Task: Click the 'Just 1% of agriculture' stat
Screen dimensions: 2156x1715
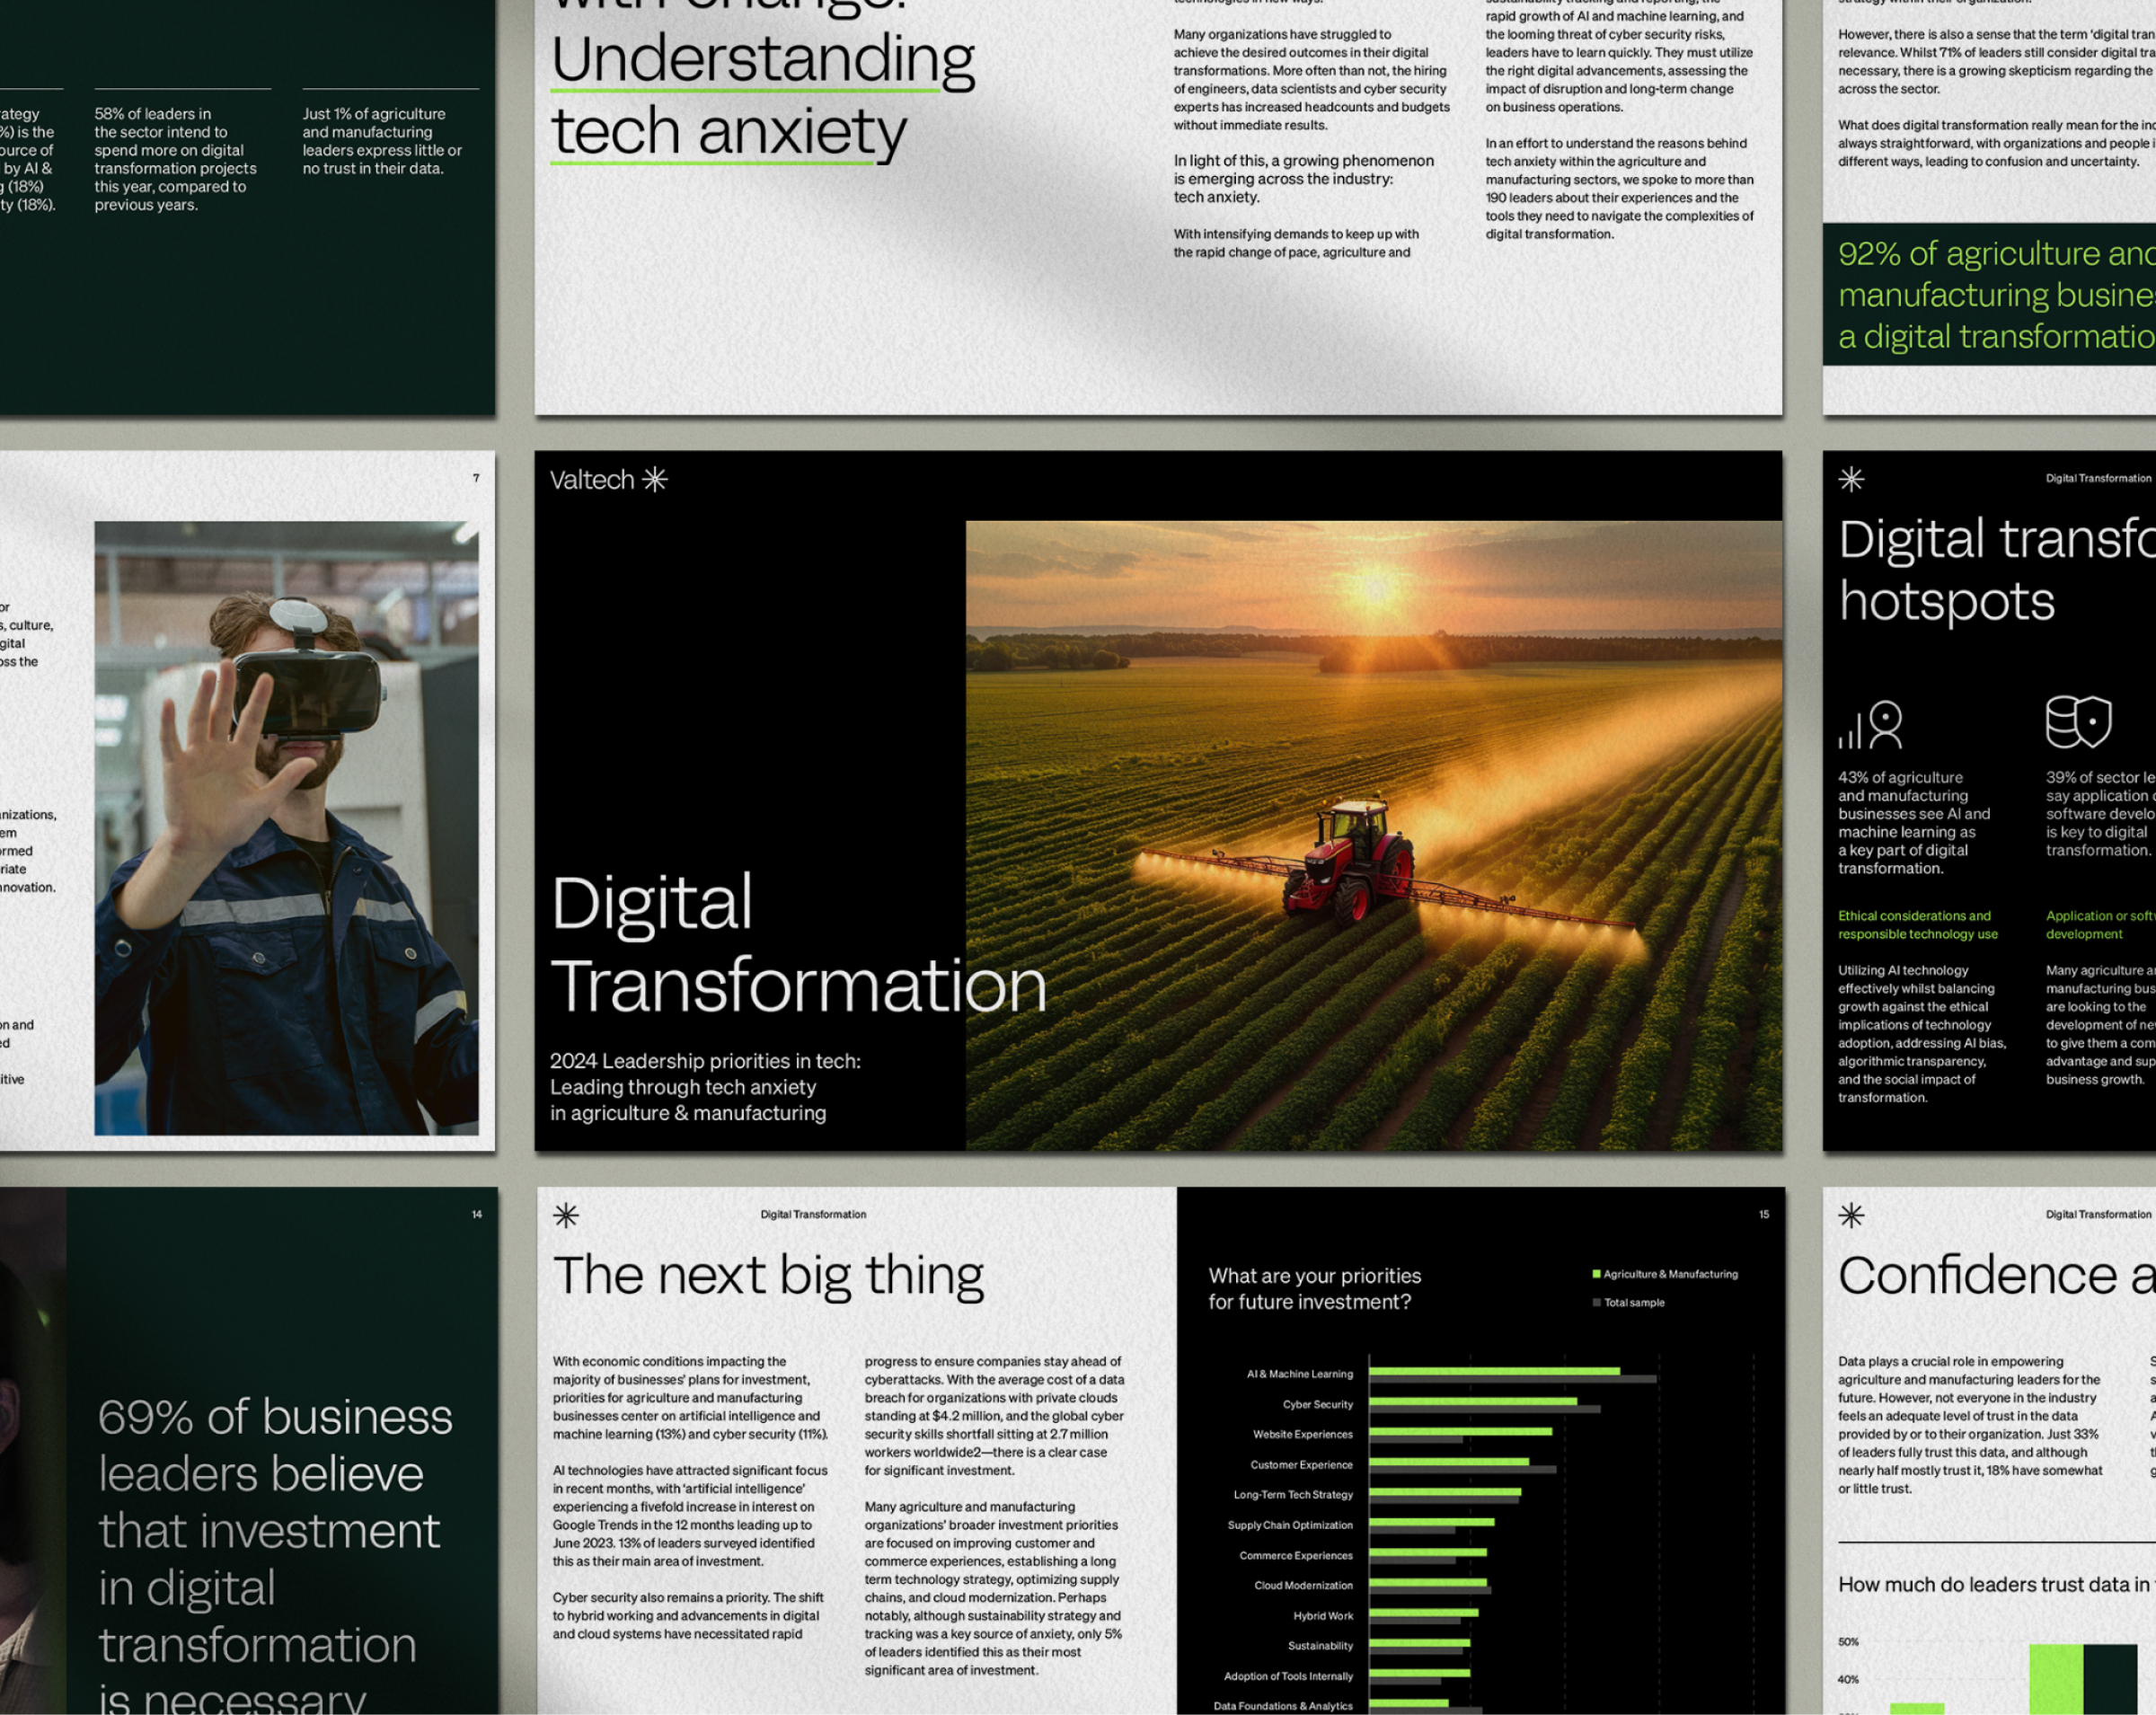Action: 383,141
